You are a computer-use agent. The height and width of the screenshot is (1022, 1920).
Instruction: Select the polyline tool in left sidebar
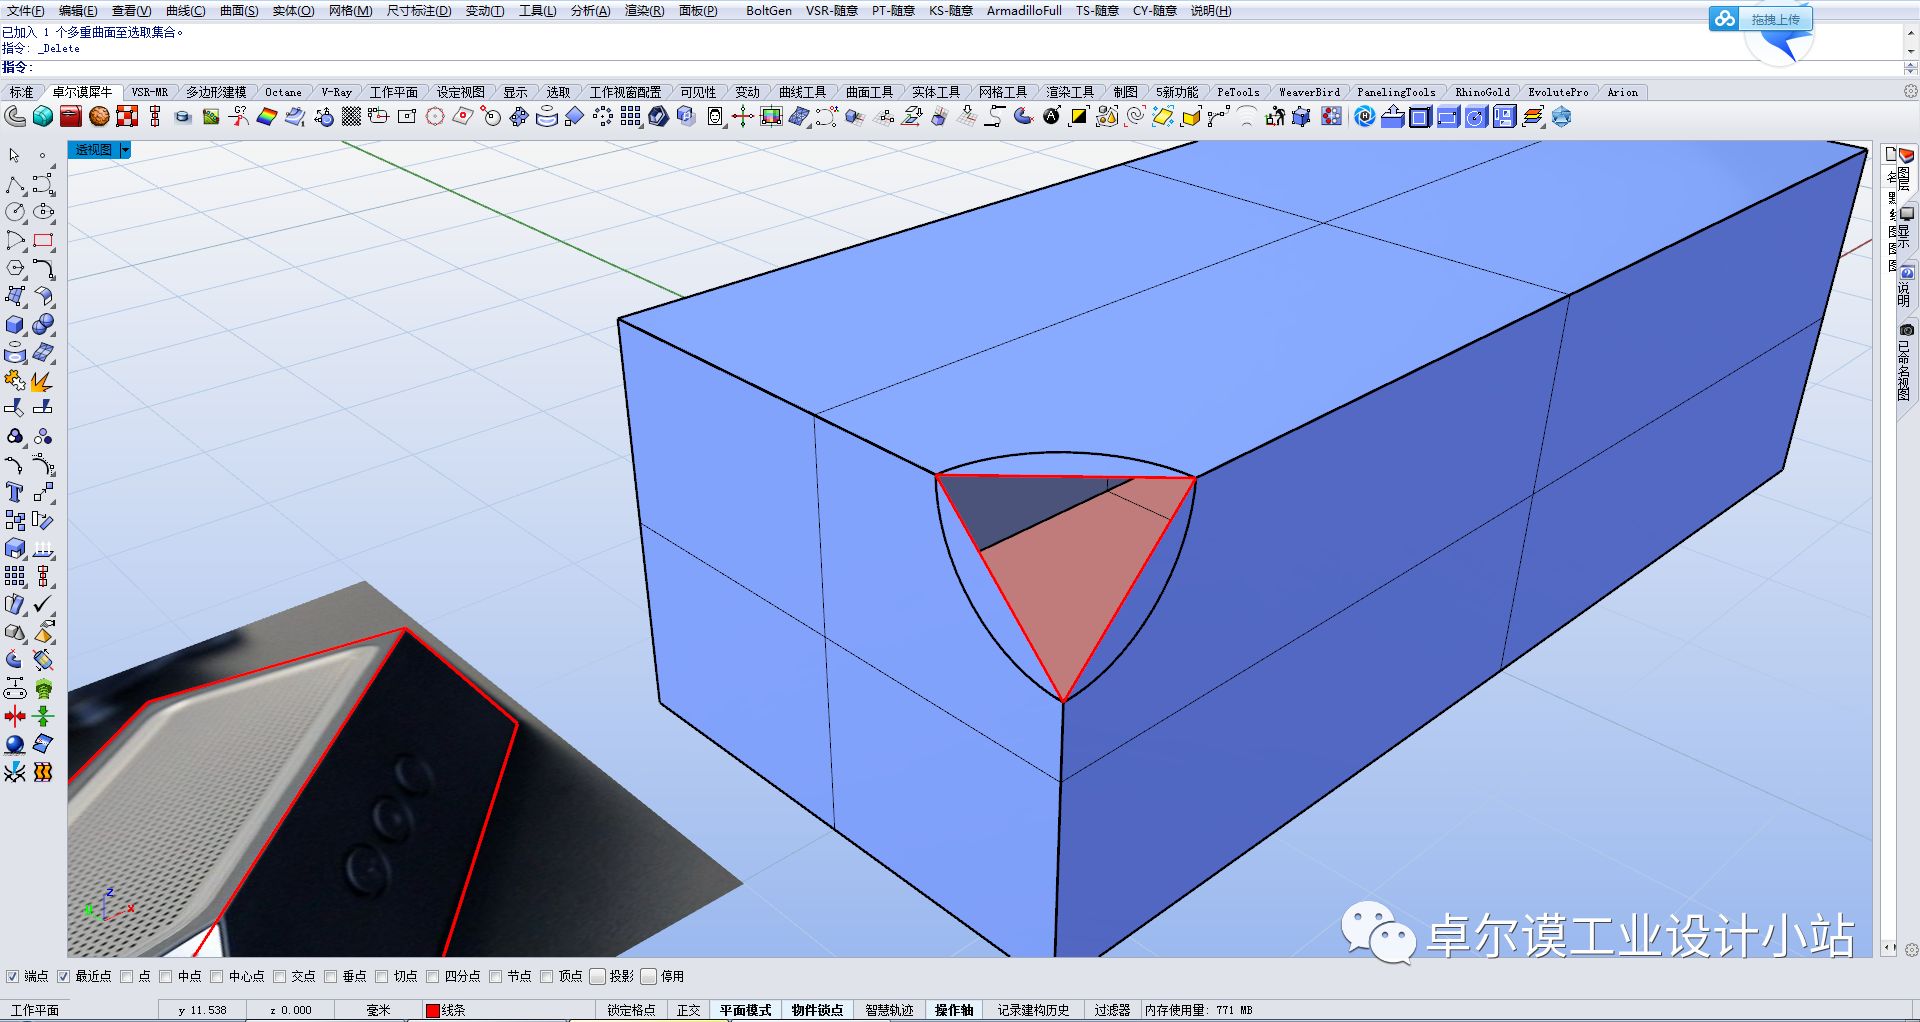[x=14, y=185]
